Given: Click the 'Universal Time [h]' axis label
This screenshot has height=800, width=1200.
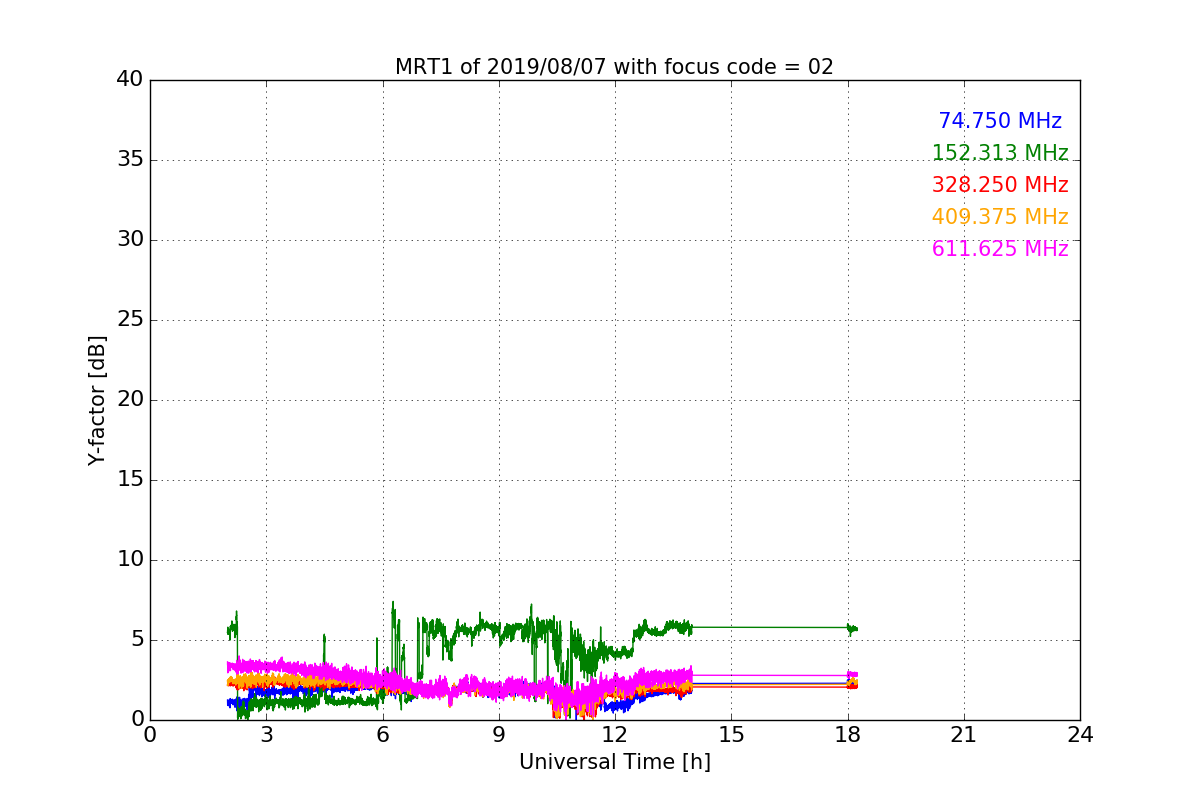Looking at the screenshot, I should tap(614, 762).
